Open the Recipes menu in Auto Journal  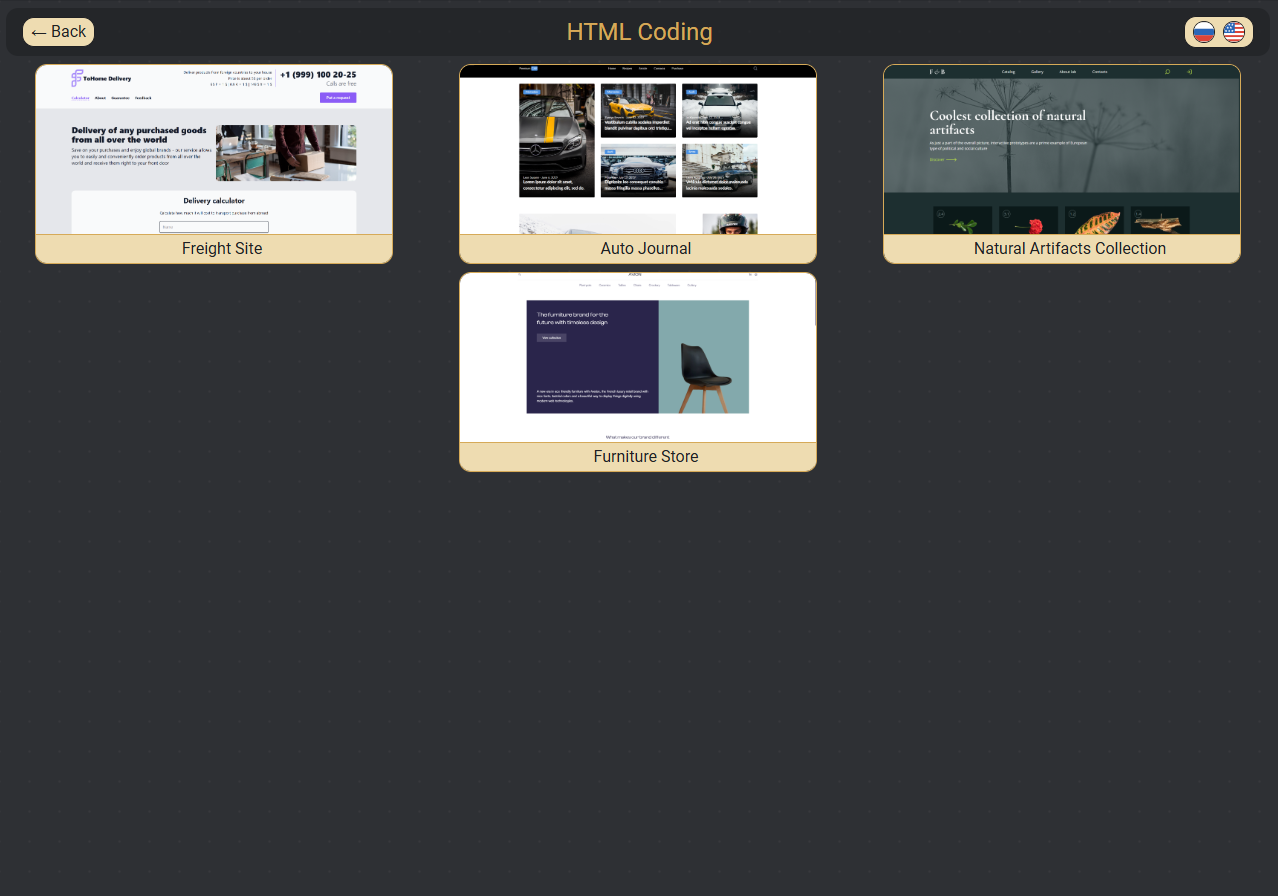coord(627,68)
